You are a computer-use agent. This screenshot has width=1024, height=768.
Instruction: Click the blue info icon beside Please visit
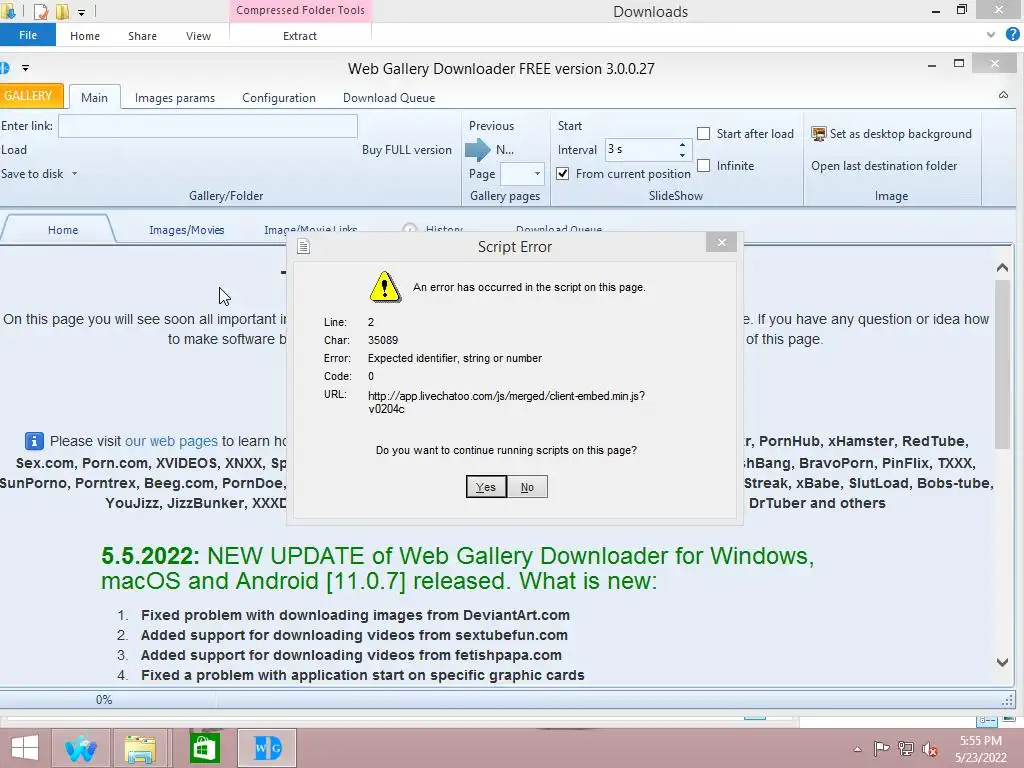[x=34, y=441]
